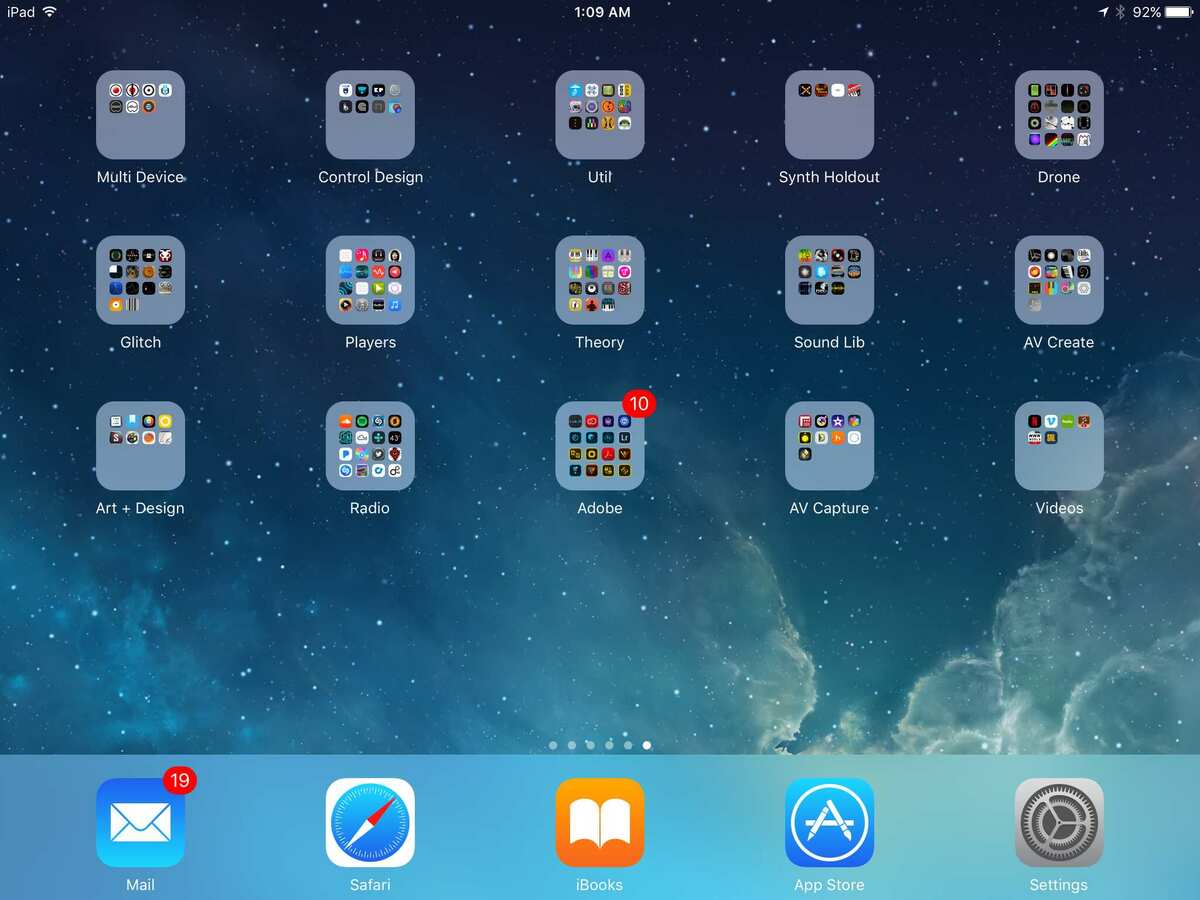Open the AV Create folder
Image resolution: width=1200 pixels, height=900 pixels.
tap(1059, 280)
